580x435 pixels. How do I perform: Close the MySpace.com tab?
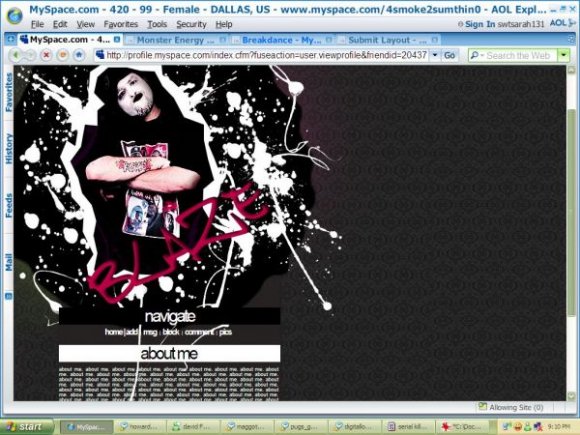[x=117, y=39]
